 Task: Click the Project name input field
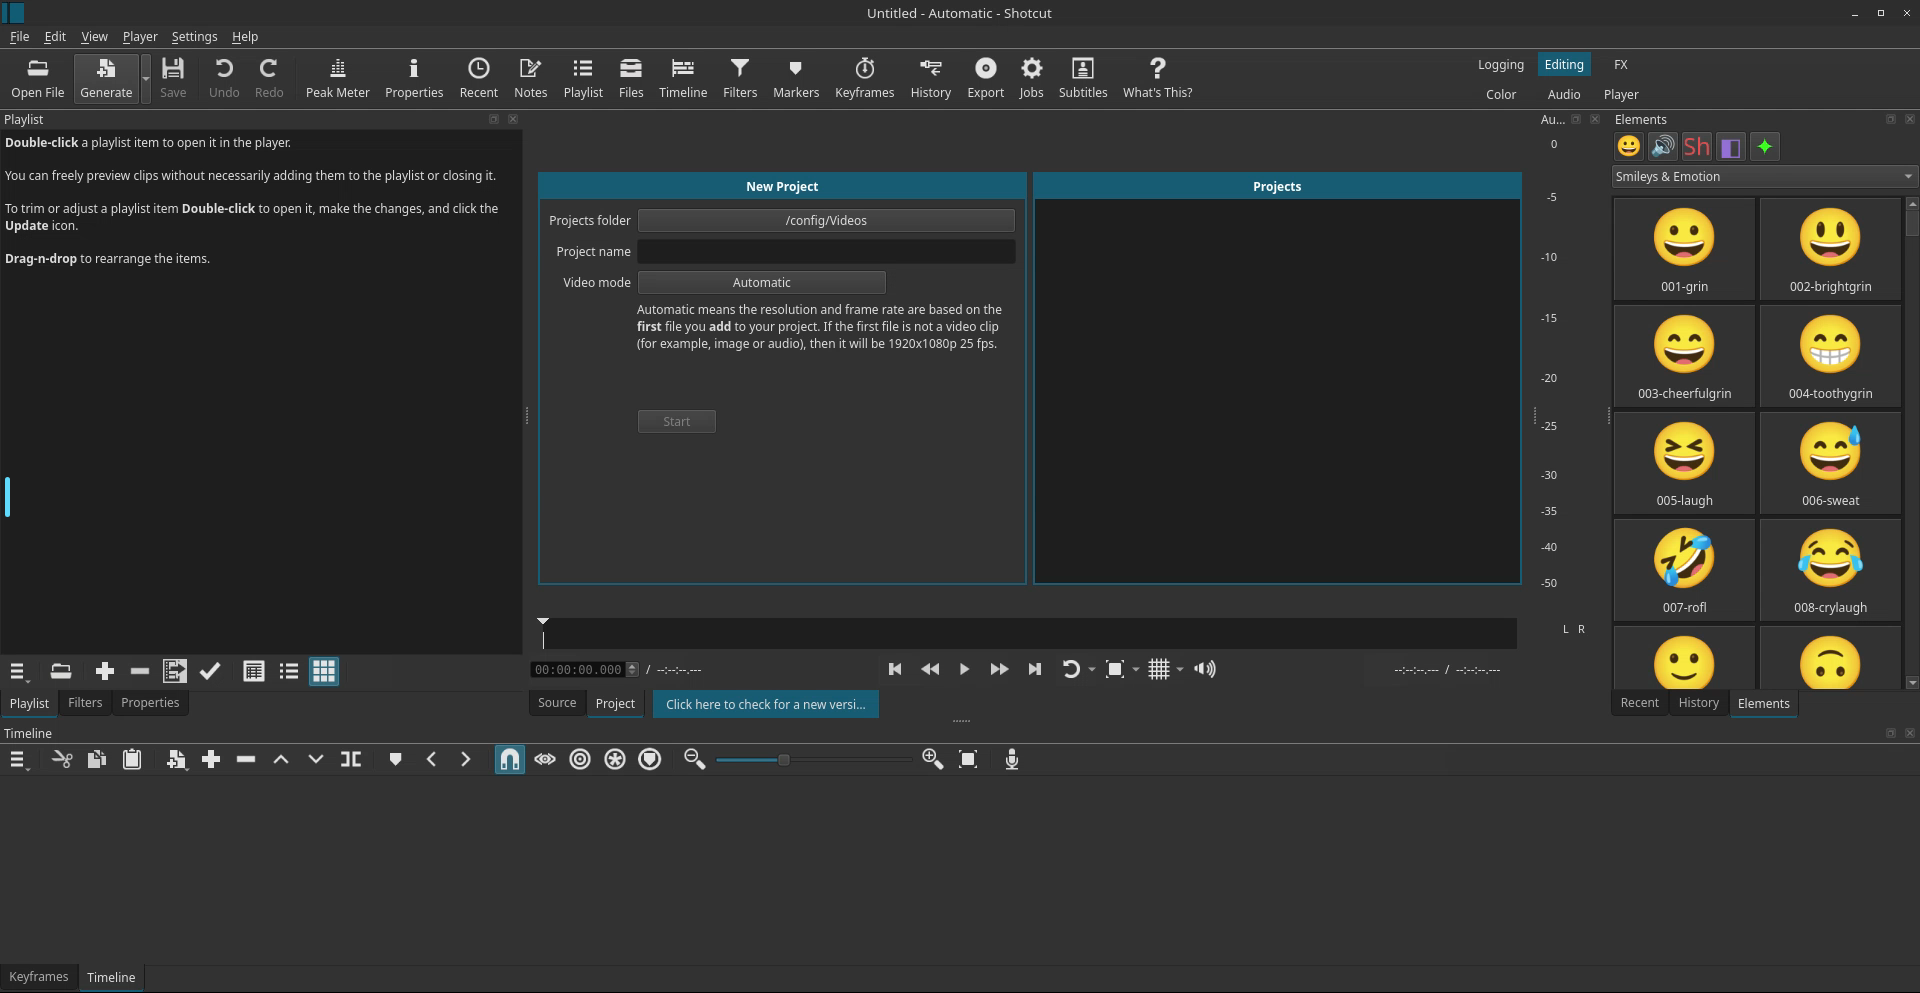826,252
